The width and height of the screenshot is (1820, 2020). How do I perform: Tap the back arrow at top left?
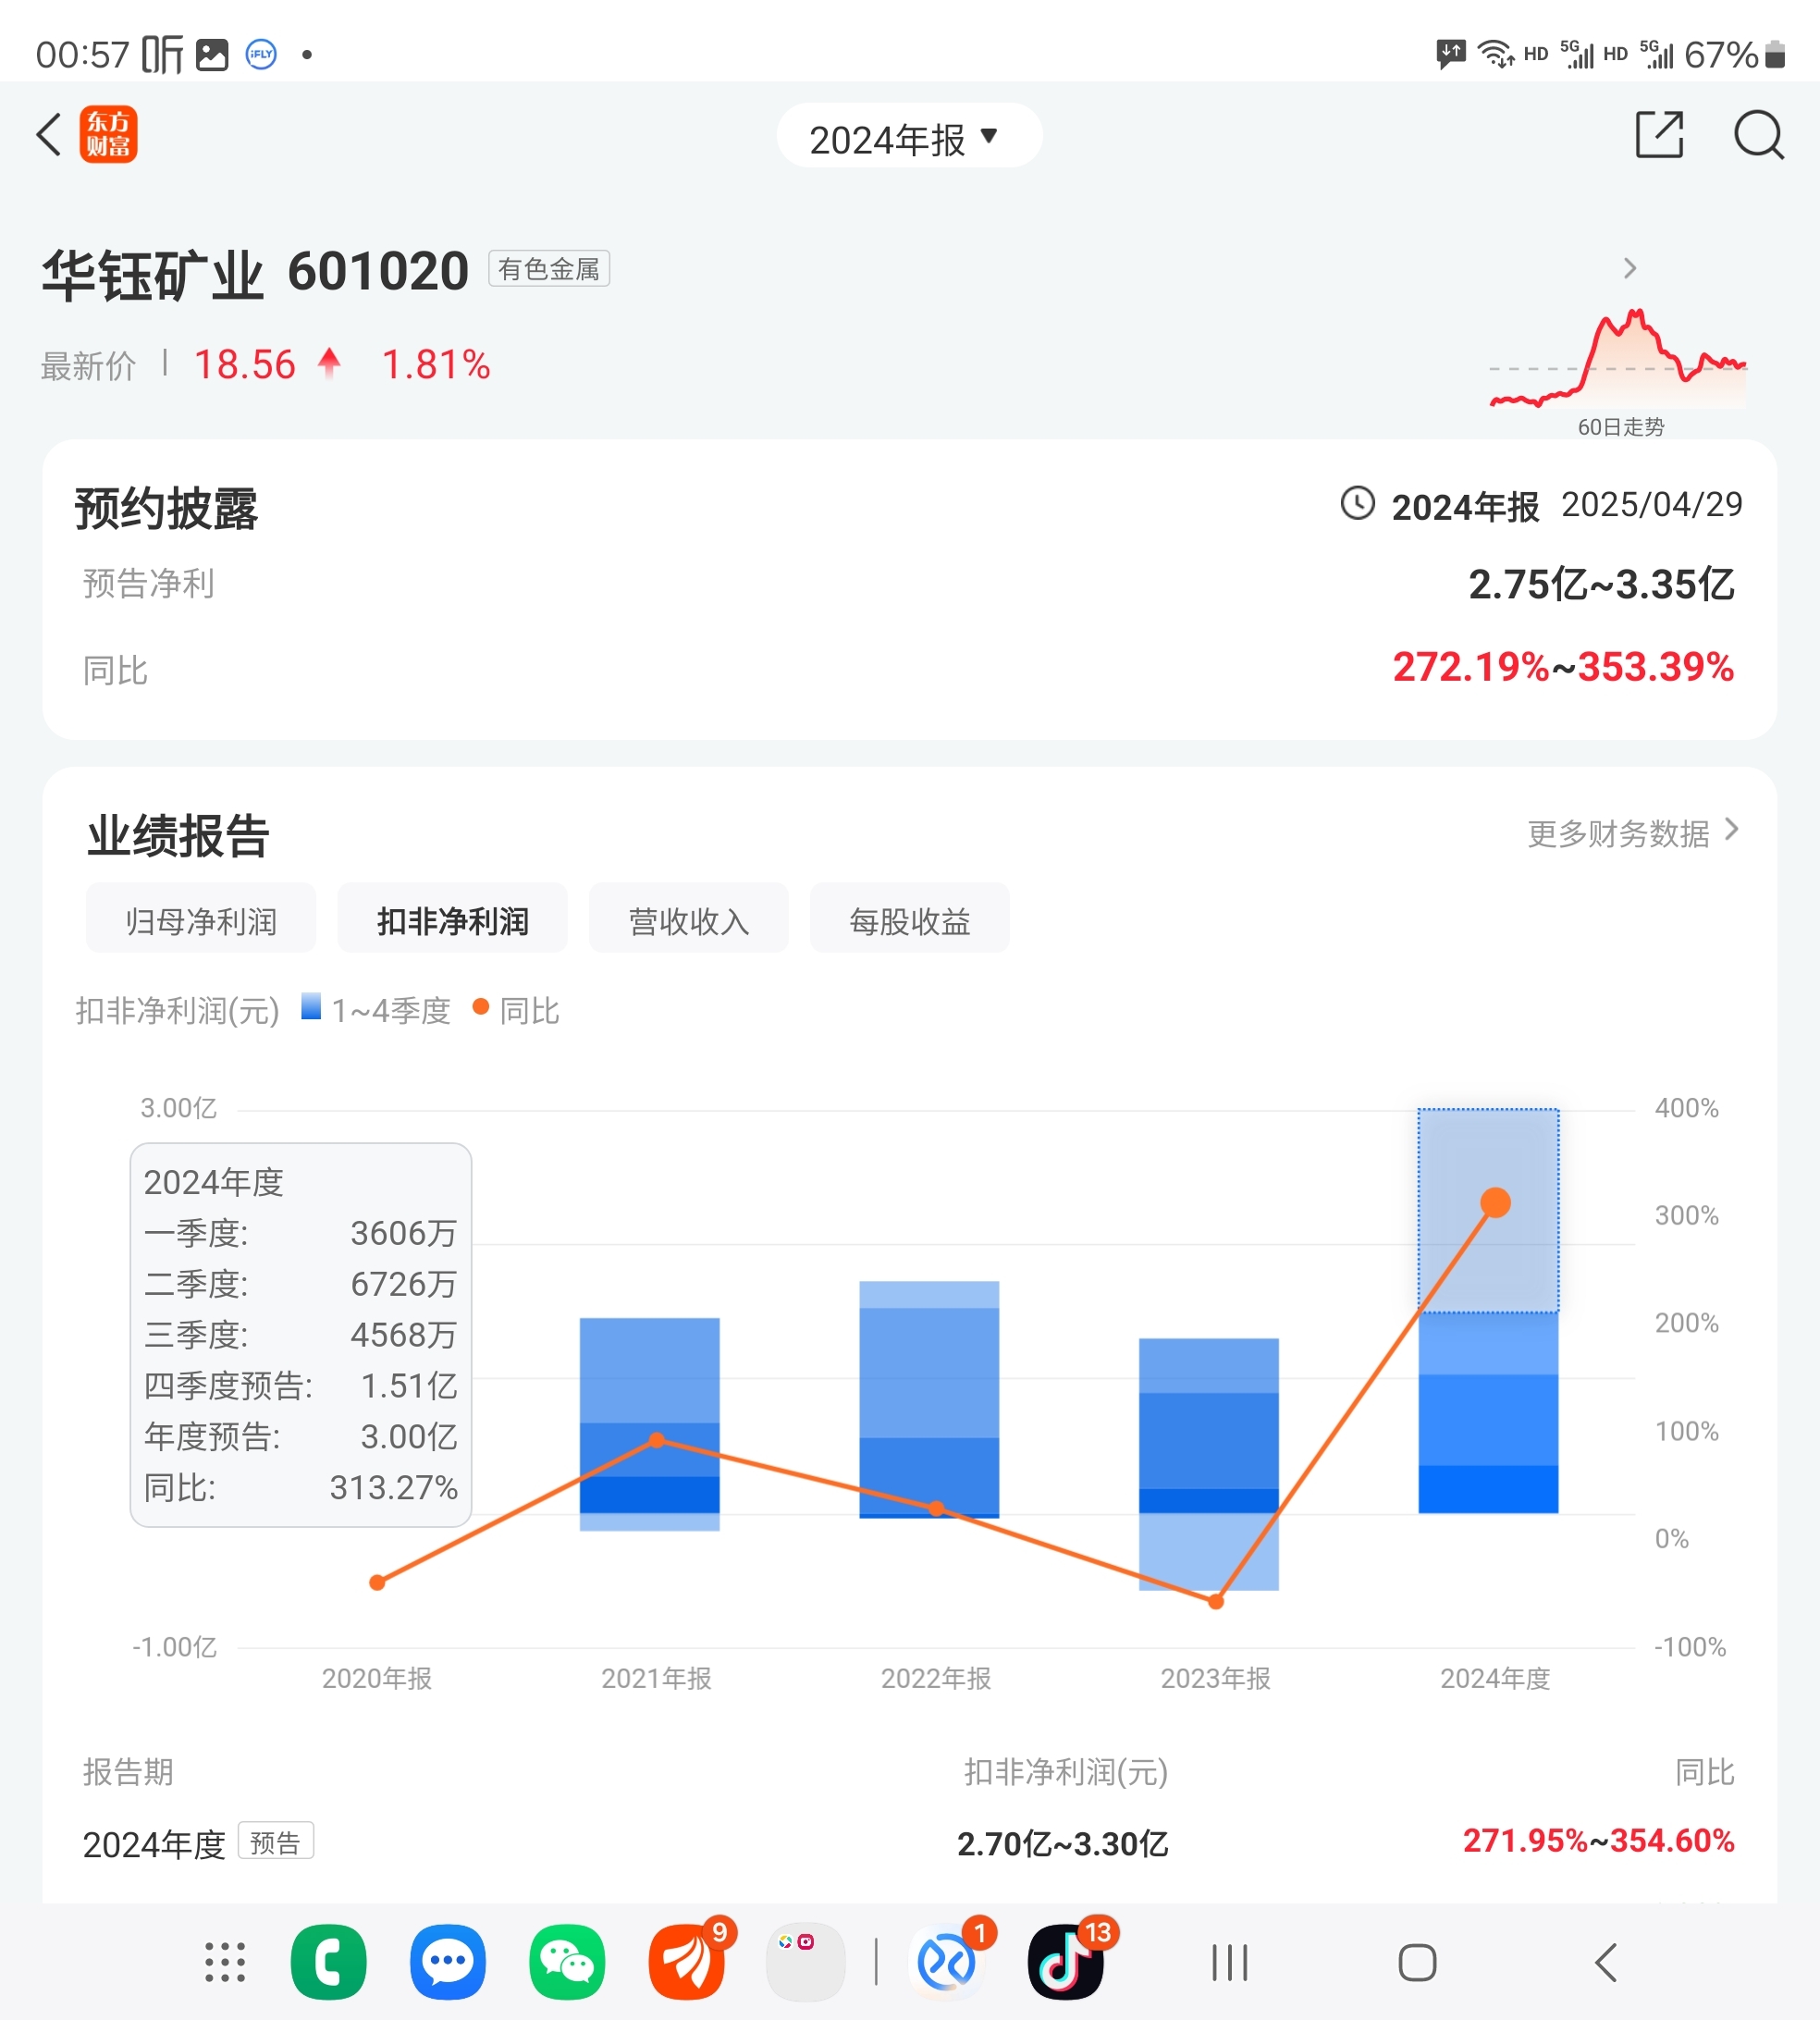(48, 134)
